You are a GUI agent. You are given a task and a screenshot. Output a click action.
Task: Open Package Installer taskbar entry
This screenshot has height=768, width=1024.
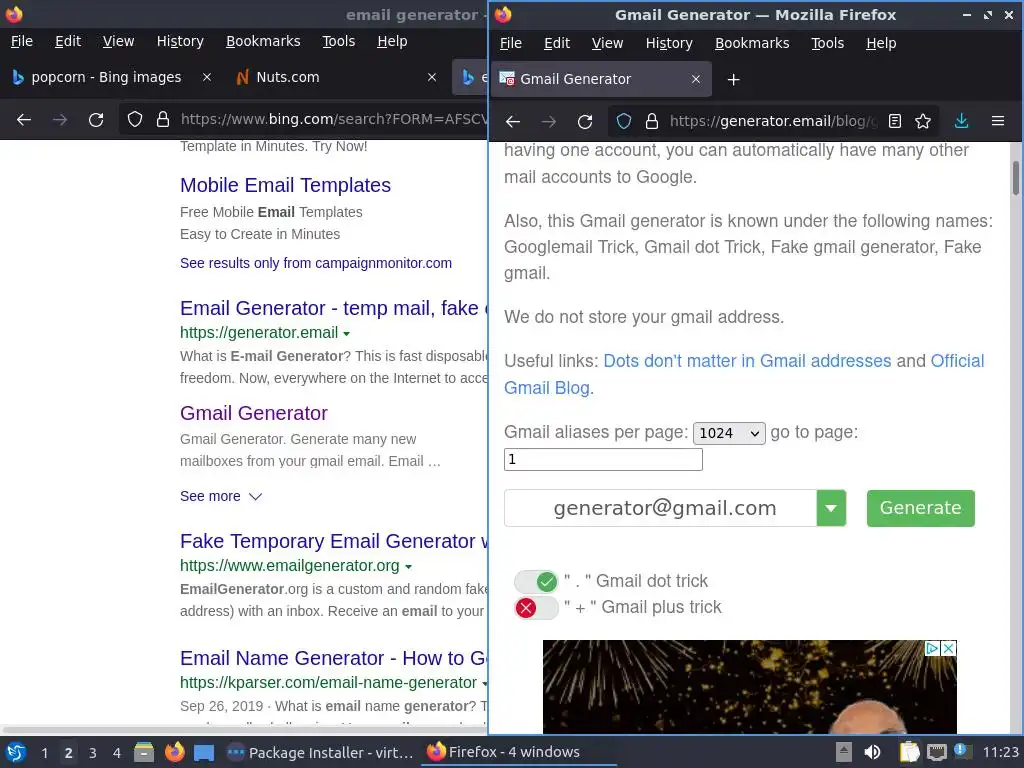320,753
